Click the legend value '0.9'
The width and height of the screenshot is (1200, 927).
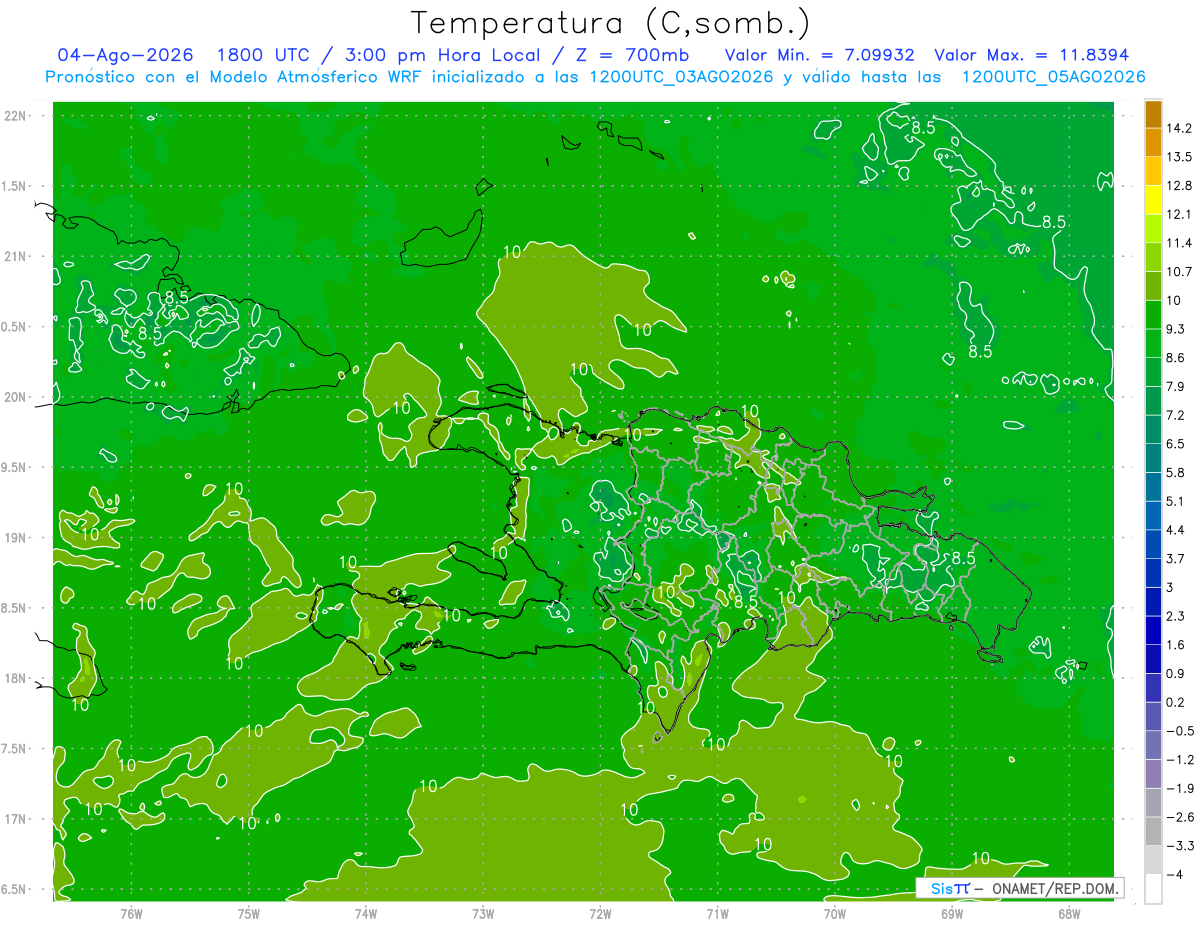[1175, 673]
